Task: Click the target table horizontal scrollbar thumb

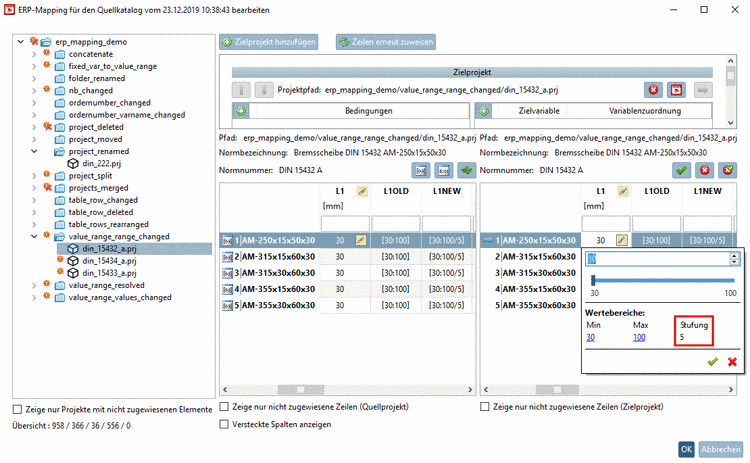Action: point(557,389)
